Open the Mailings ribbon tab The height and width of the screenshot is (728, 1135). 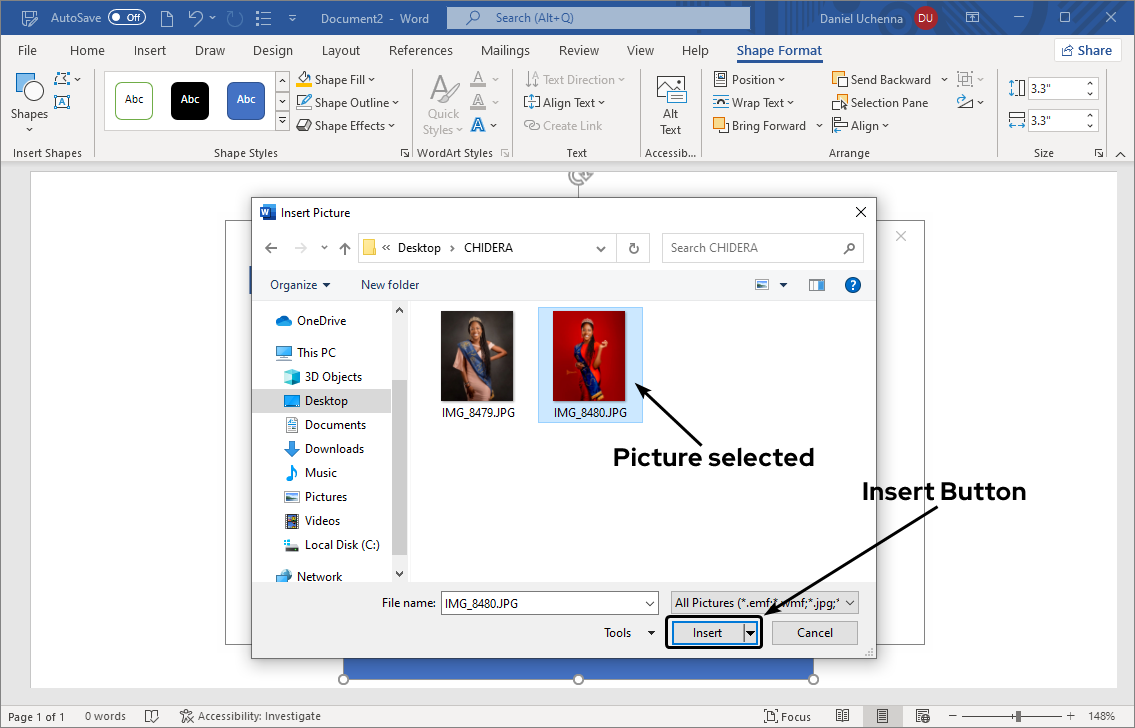tap(505, 51)
